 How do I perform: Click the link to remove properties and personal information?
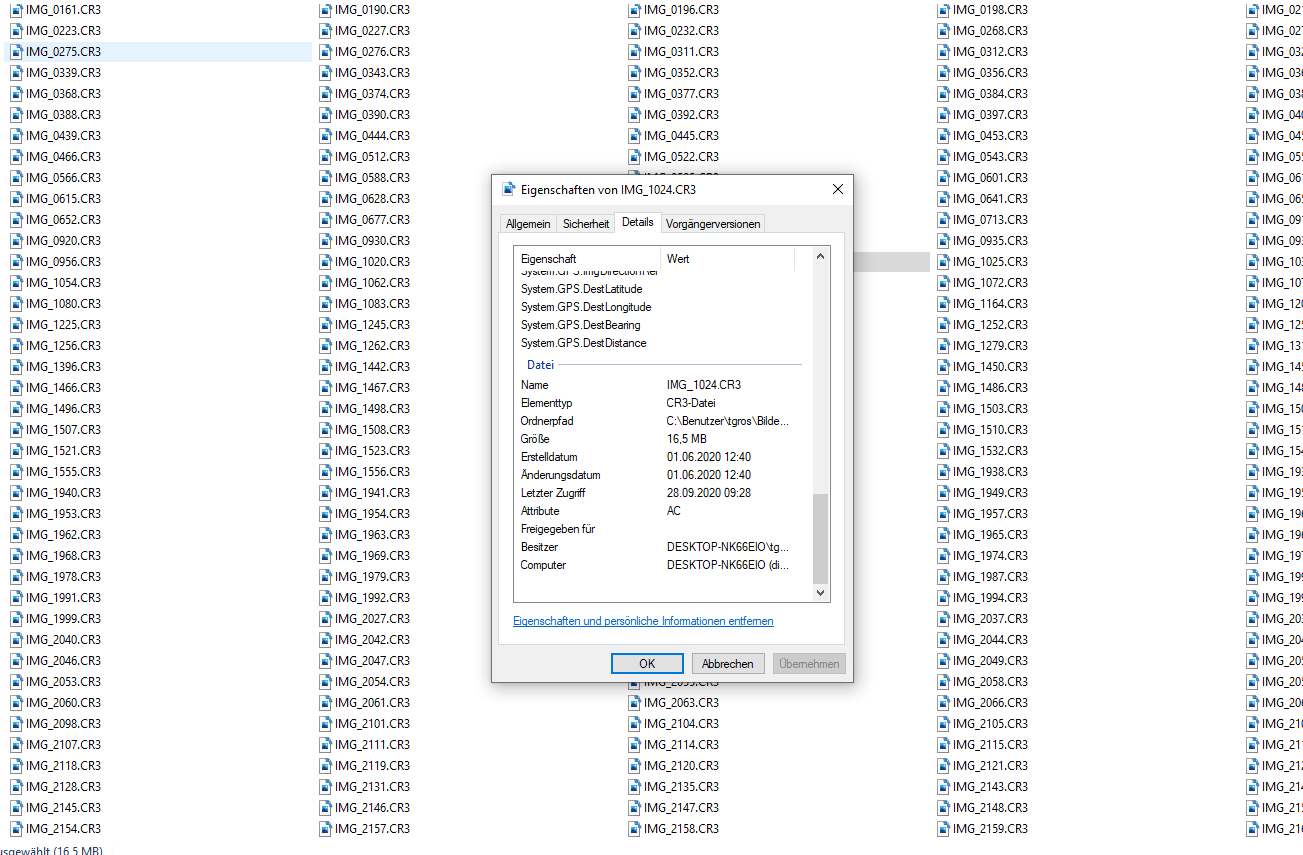pyautogui.click(x=643, y=621)
